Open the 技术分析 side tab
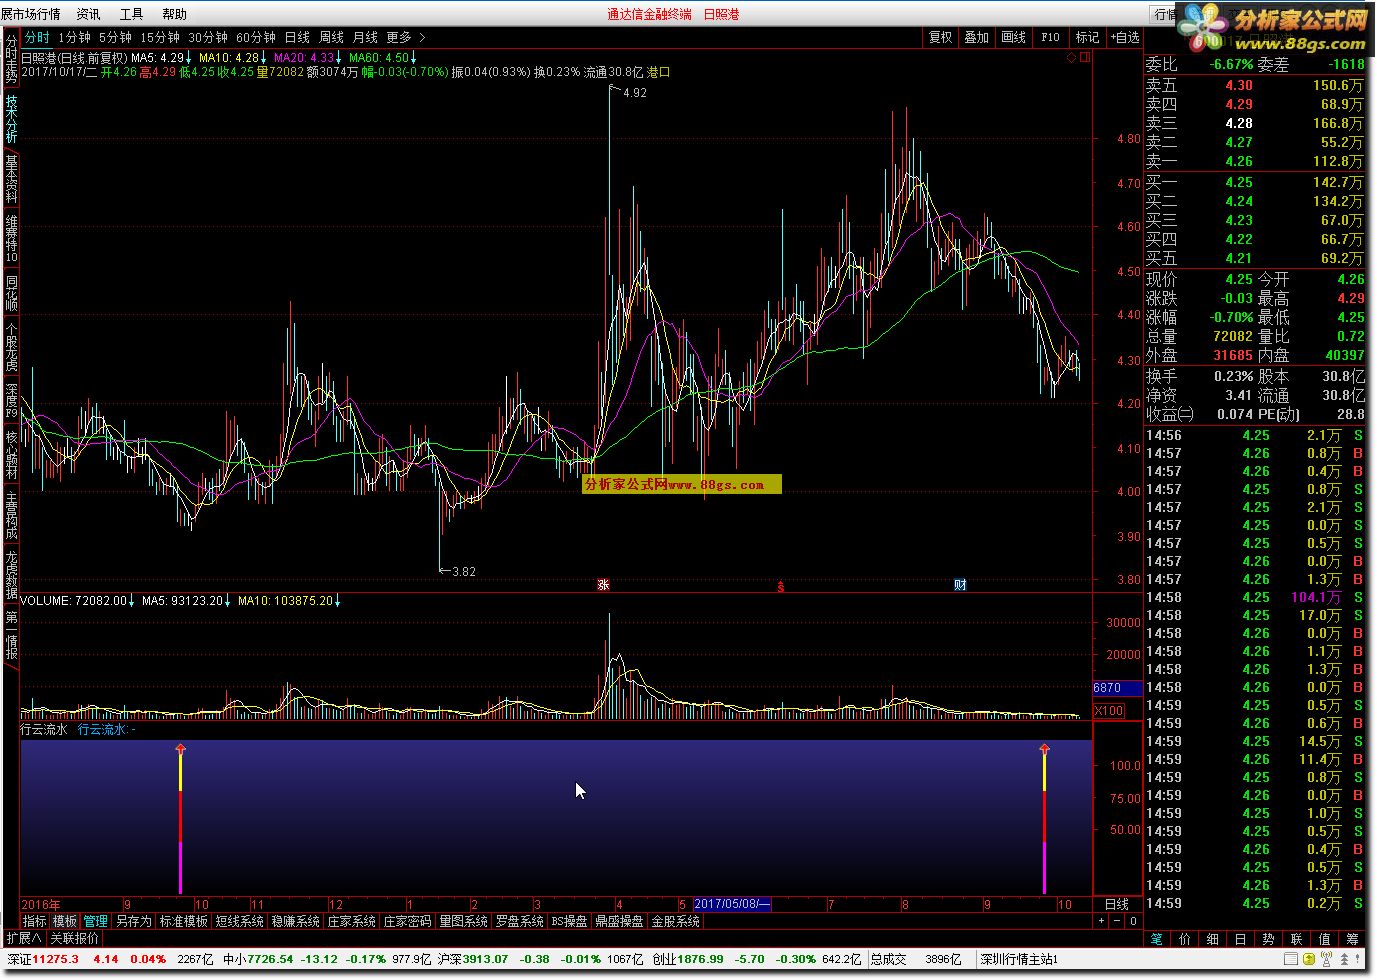 click(11, 118)
